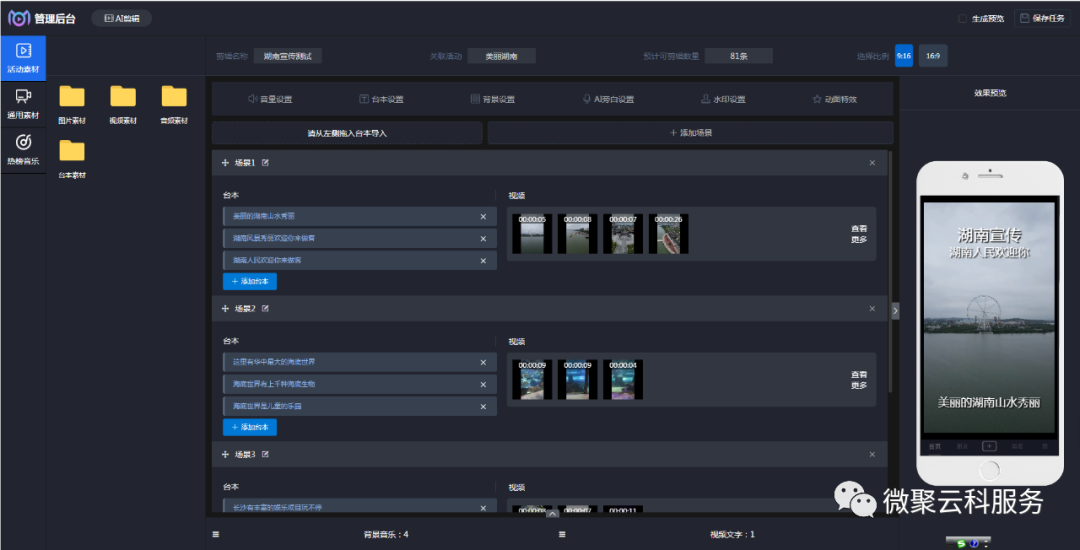This screenshot has height=550, width=1080.
Task: Select 场景1 video thumbnail 00:00:07
Action: 623,233
